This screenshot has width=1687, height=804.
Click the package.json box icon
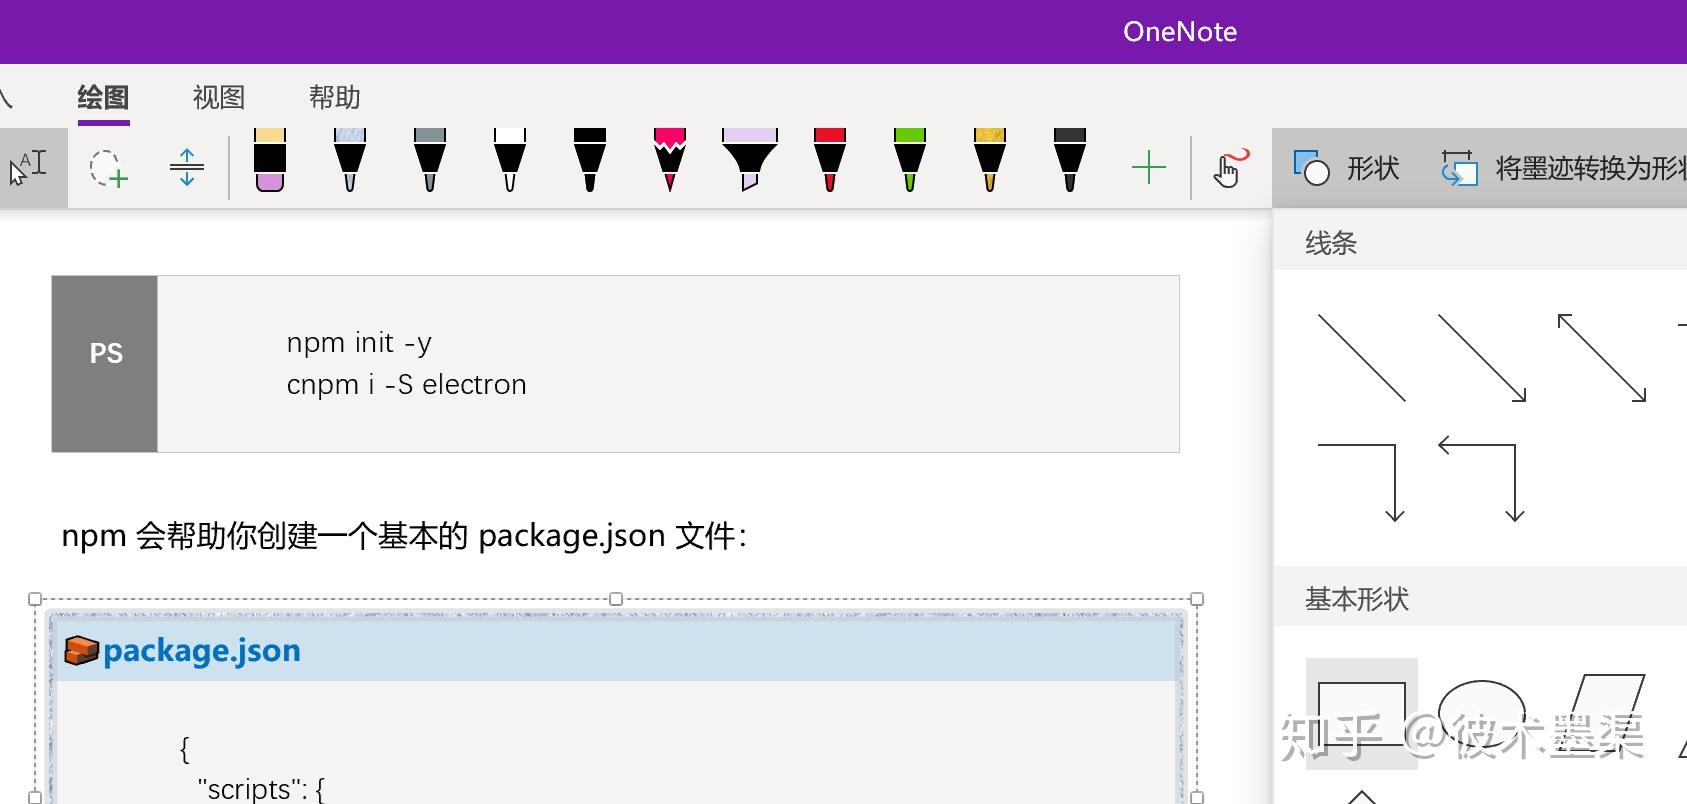(81, 651)
